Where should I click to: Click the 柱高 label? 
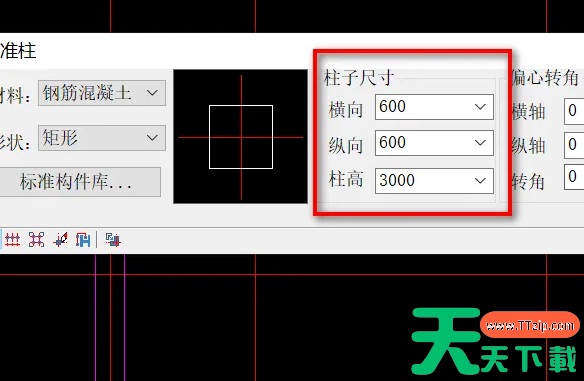coord(346,180)
